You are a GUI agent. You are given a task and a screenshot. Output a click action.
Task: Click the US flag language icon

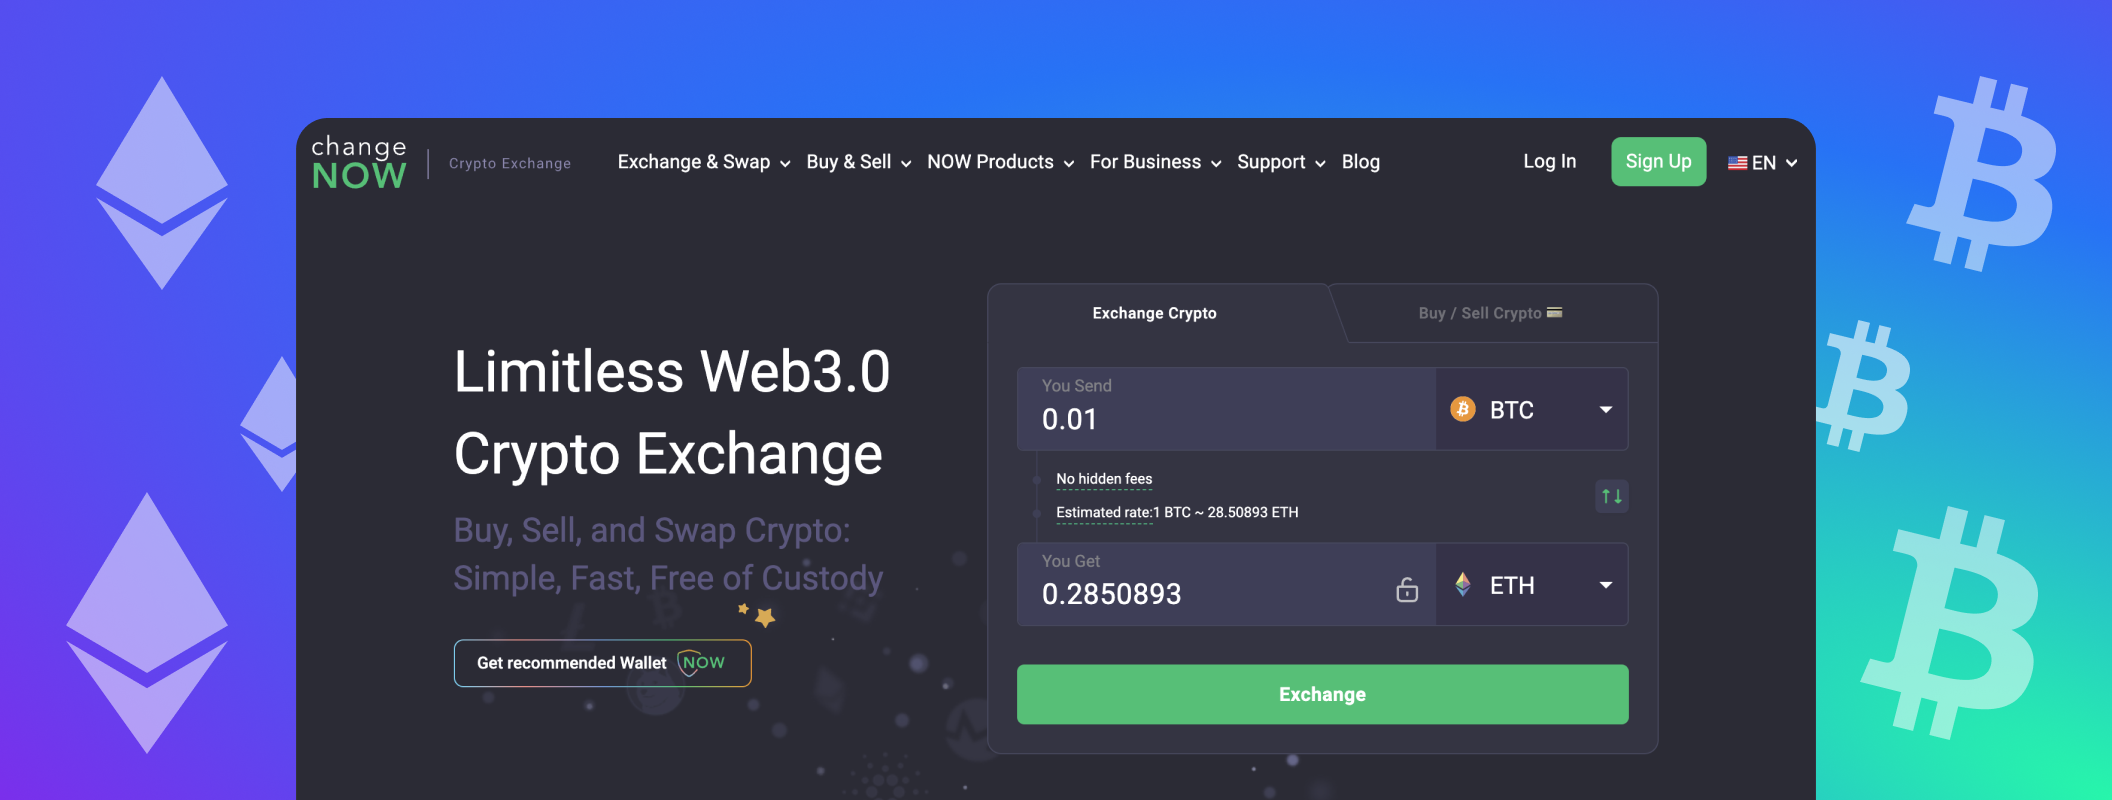[x=1738, y=163]
